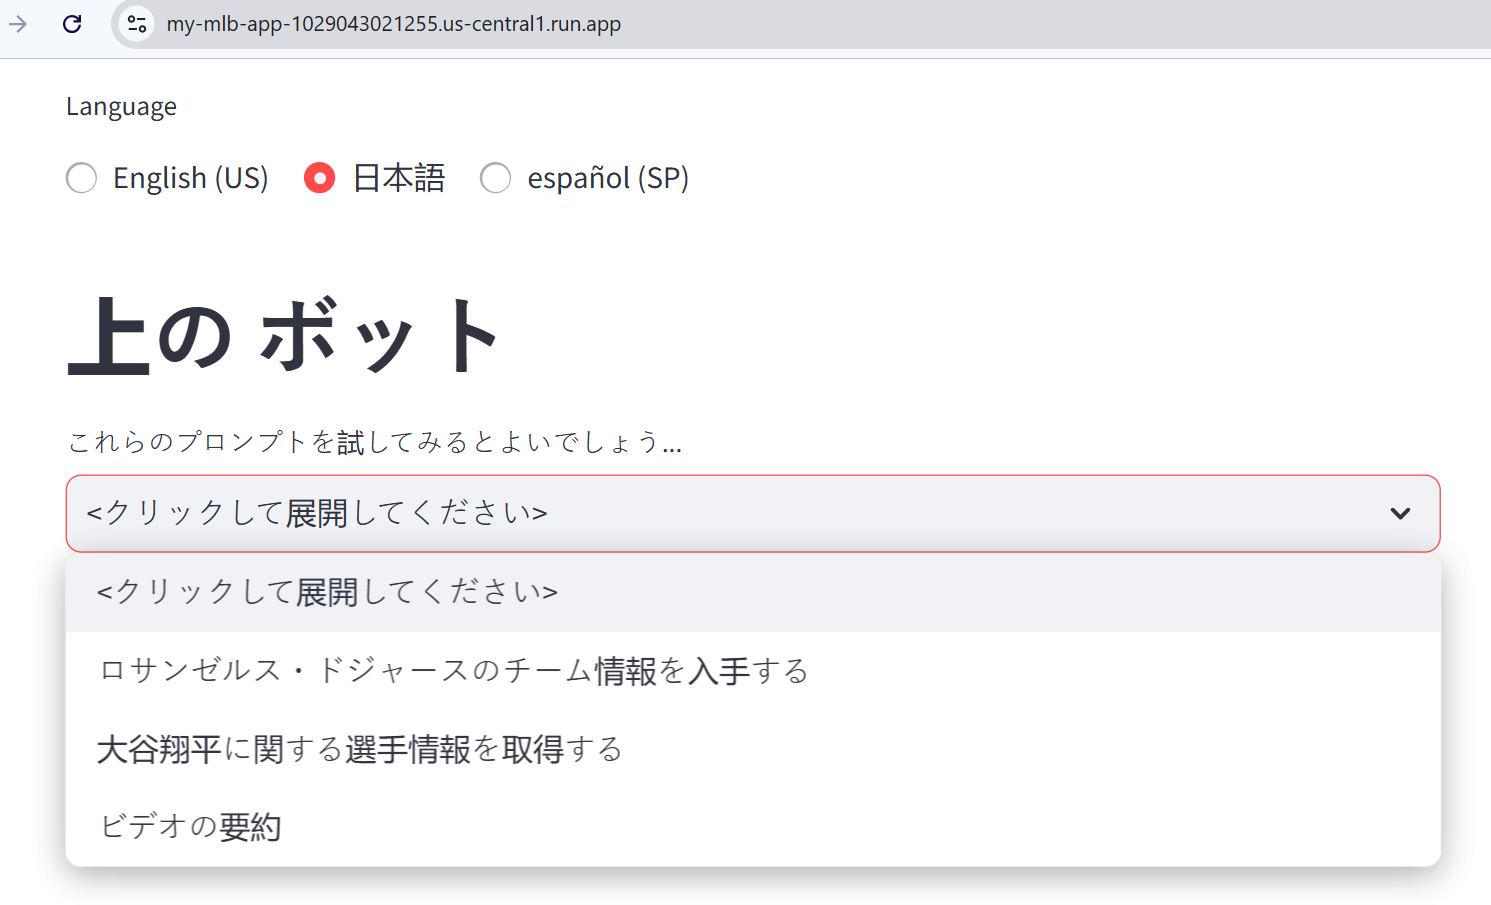Viewport: 1491px width, 905px height.
Task: Open site permissions icon in the address bar
Action: (x=136, y=24)
